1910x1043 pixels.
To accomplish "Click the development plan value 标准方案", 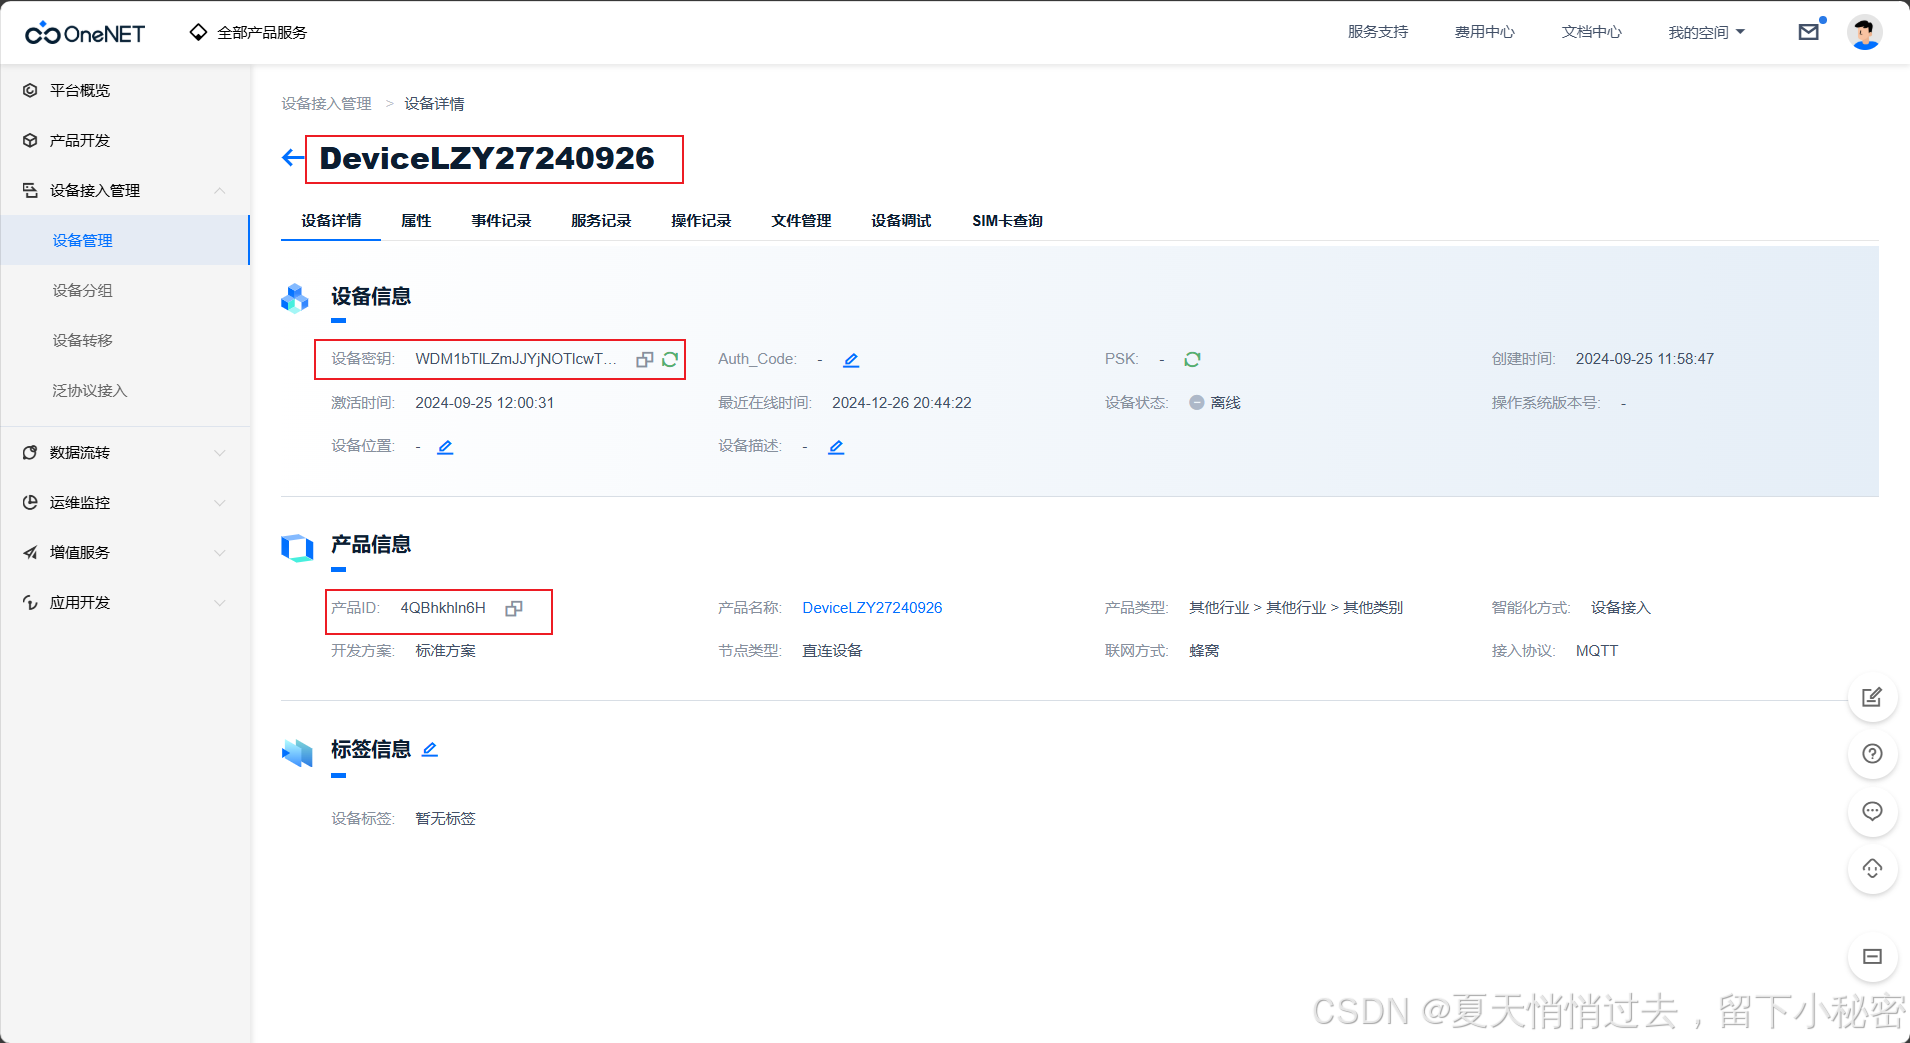I will [446, 651].
